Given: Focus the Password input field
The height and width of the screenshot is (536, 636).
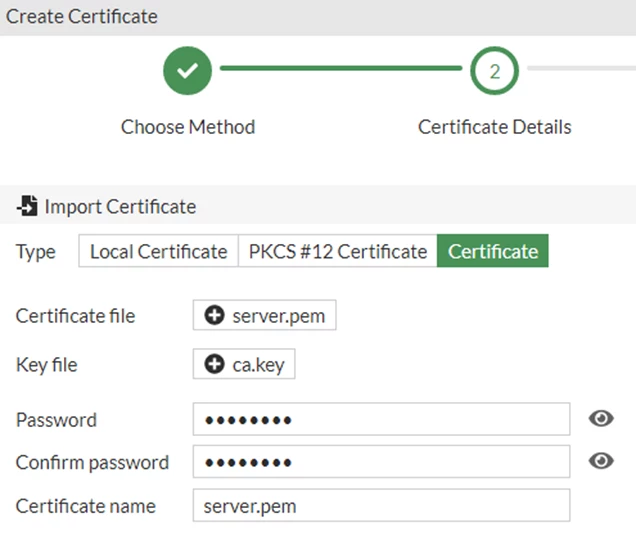Looking at the screenshot, I should point(381,419).
